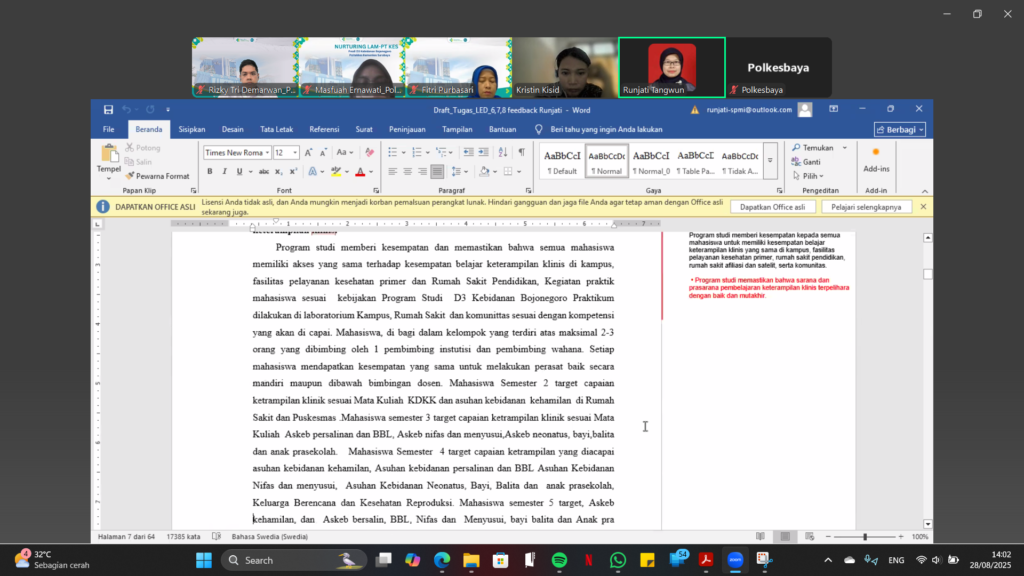This screenshot has height=576, width=1024.
Task: Switch to the Referensi tab
Action: (x=324, y=129)
